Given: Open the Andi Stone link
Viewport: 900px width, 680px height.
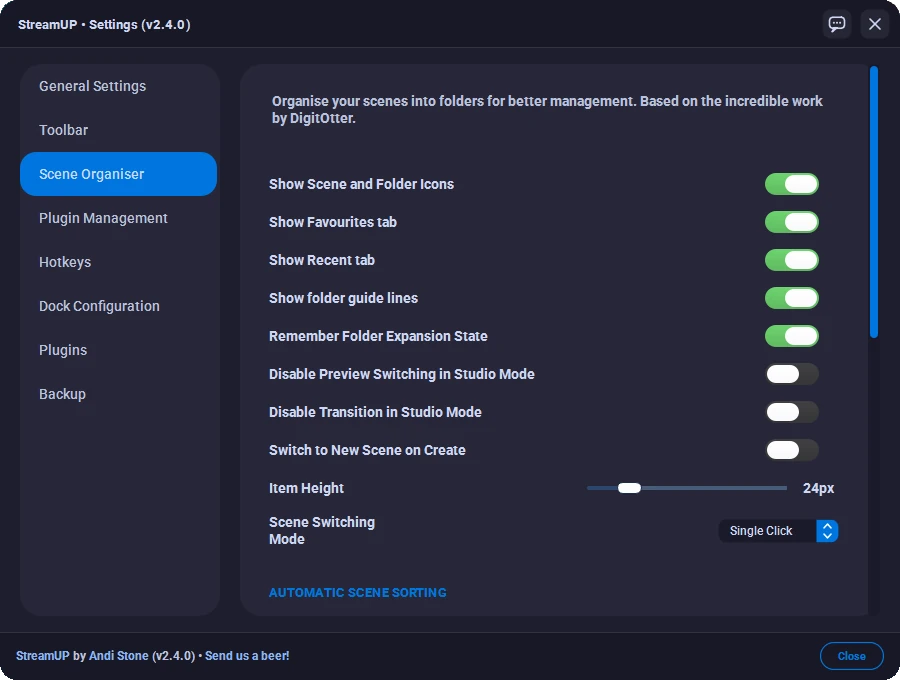Looking at the screenshot, I should pos(119,656).
